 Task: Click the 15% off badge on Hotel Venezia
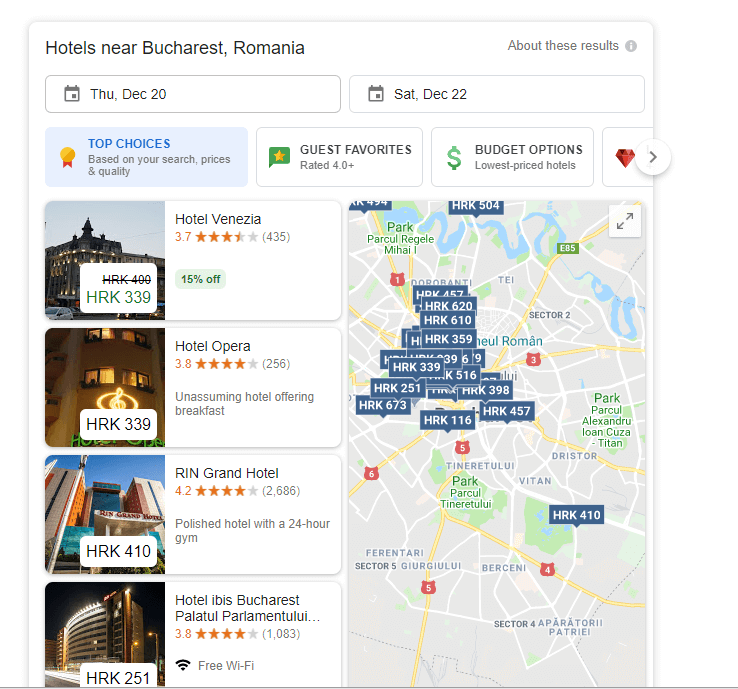click(201, 279)
